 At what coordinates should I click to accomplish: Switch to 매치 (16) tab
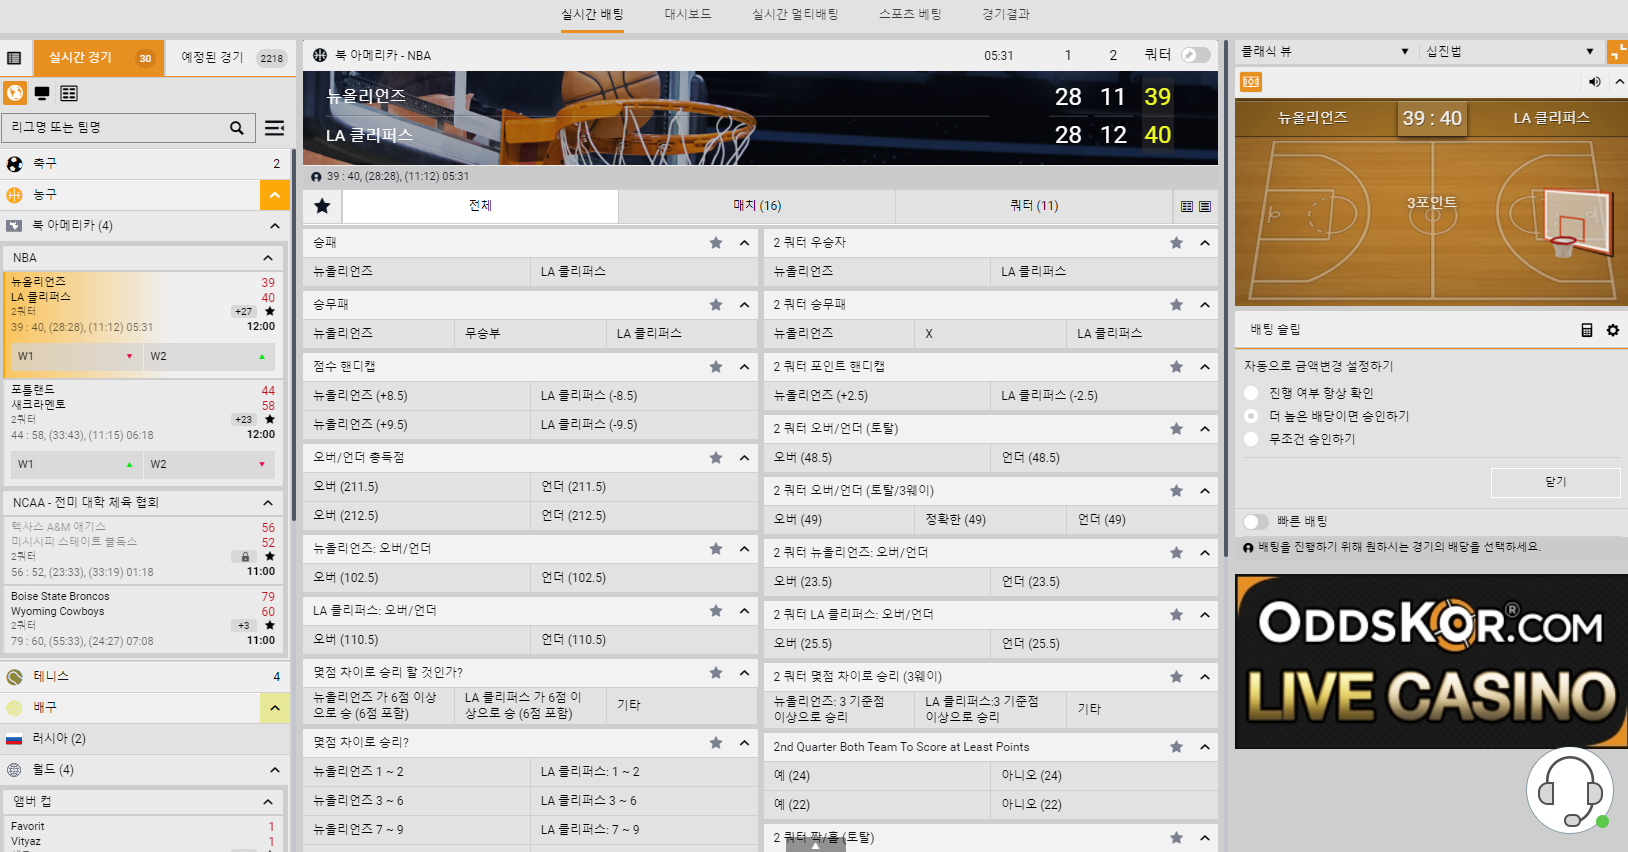pyautogui.click(x=757, y=206)
